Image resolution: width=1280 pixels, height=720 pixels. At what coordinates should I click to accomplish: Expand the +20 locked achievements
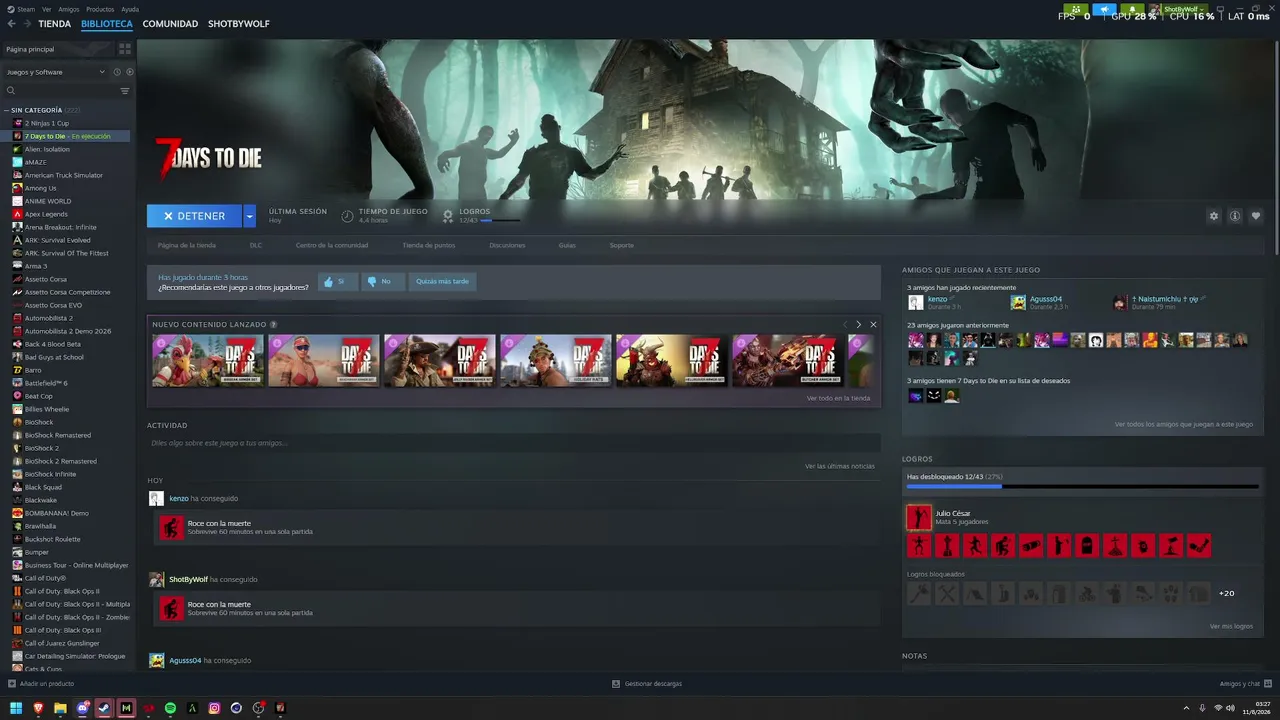1226,593
